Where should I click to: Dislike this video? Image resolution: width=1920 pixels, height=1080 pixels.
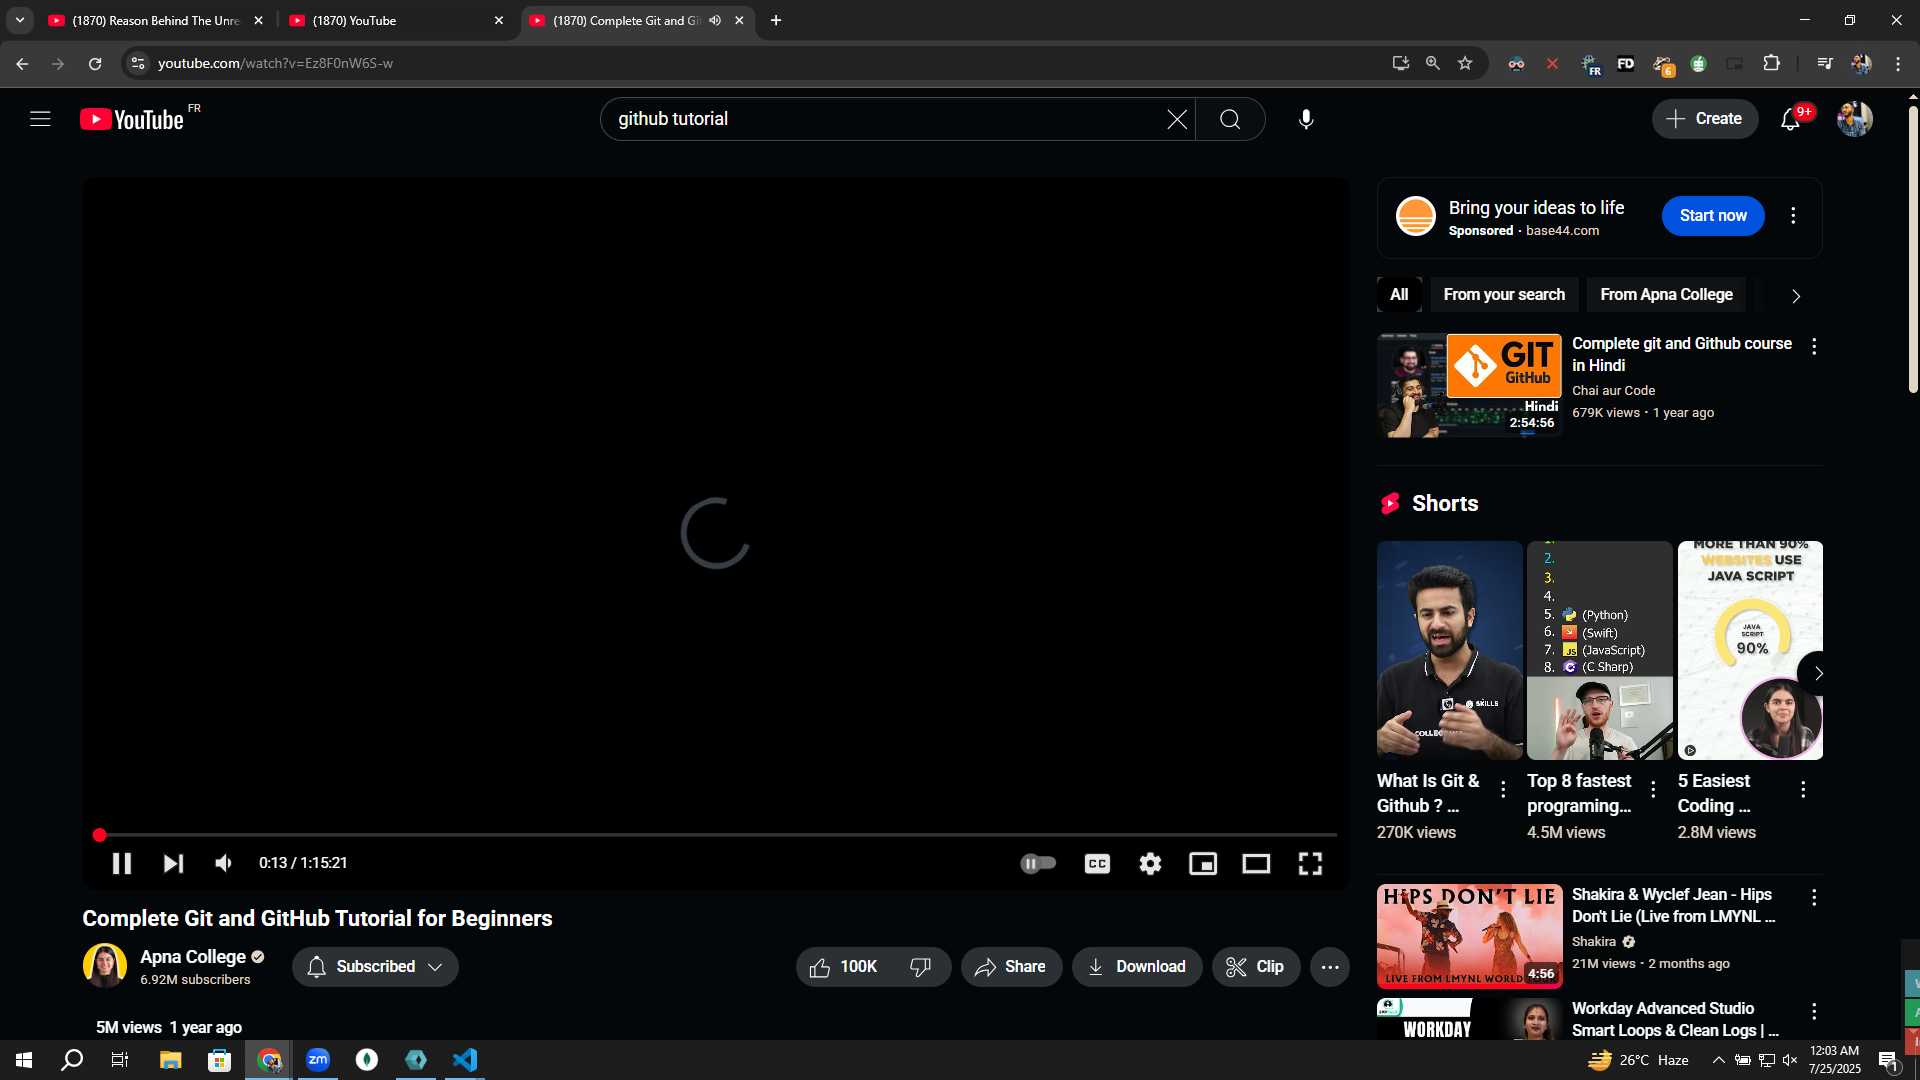click(x=921, y=967)
